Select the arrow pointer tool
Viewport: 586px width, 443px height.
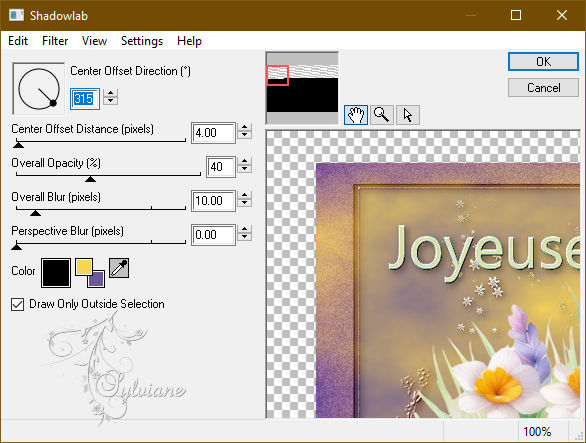[408, 115]
